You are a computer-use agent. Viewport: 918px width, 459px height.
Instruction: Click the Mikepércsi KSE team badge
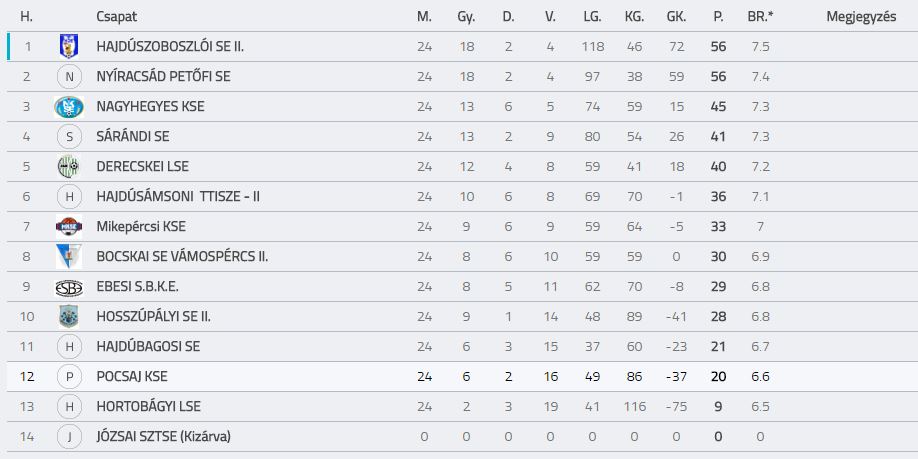[69, 227]
